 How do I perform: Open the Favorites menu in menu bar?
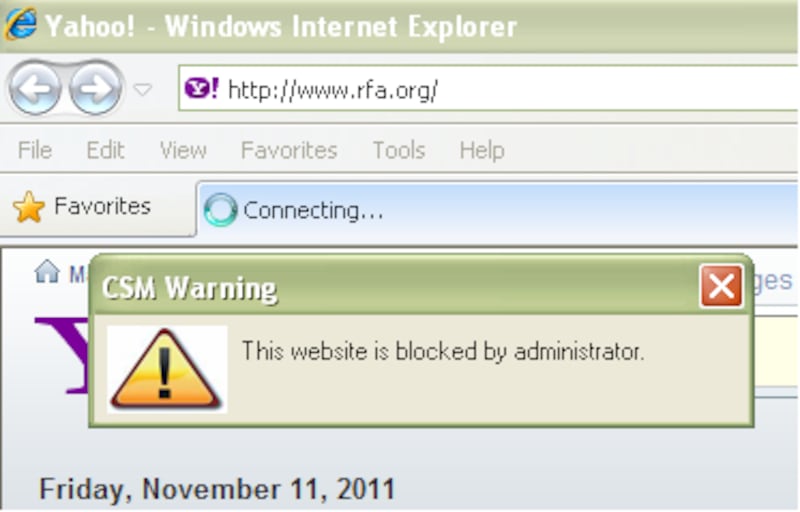[x=289, y=150]
